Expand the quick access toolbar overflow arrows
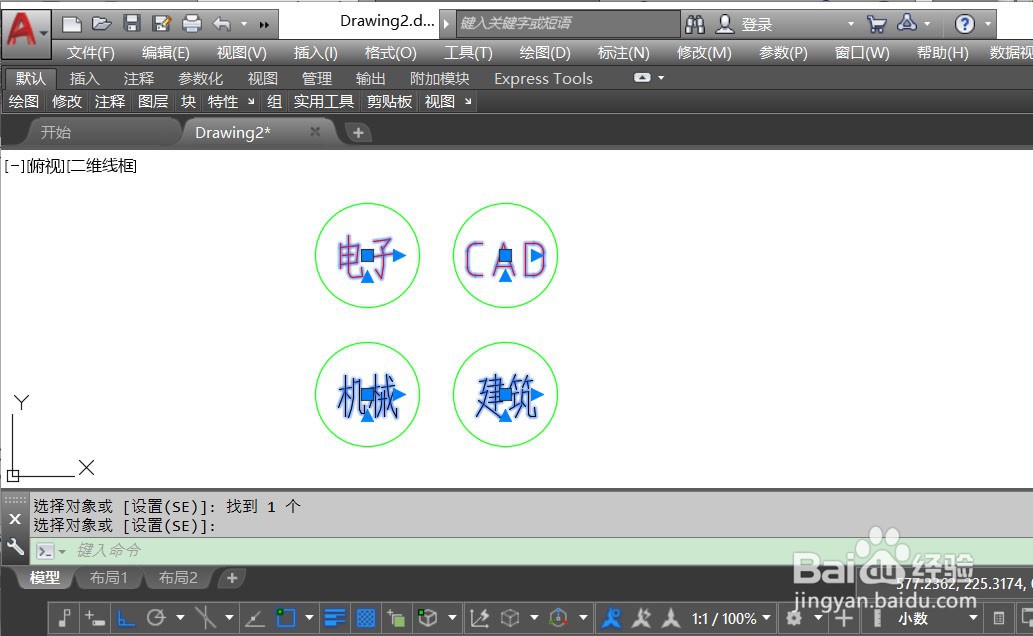The image size is (1033, 636). [x=264, y=25]
